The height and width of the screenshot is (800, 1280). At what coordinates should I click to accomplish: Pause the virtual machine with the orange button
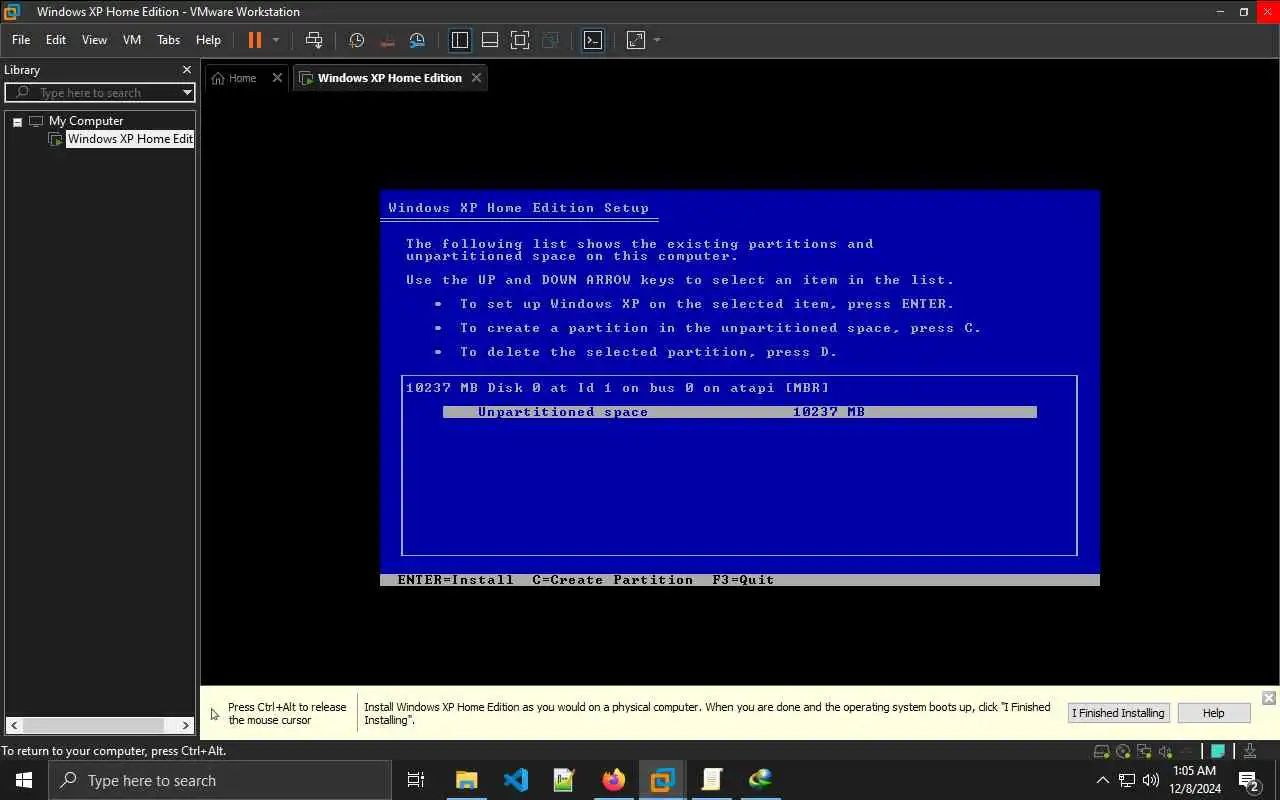[x=254, y=40]
